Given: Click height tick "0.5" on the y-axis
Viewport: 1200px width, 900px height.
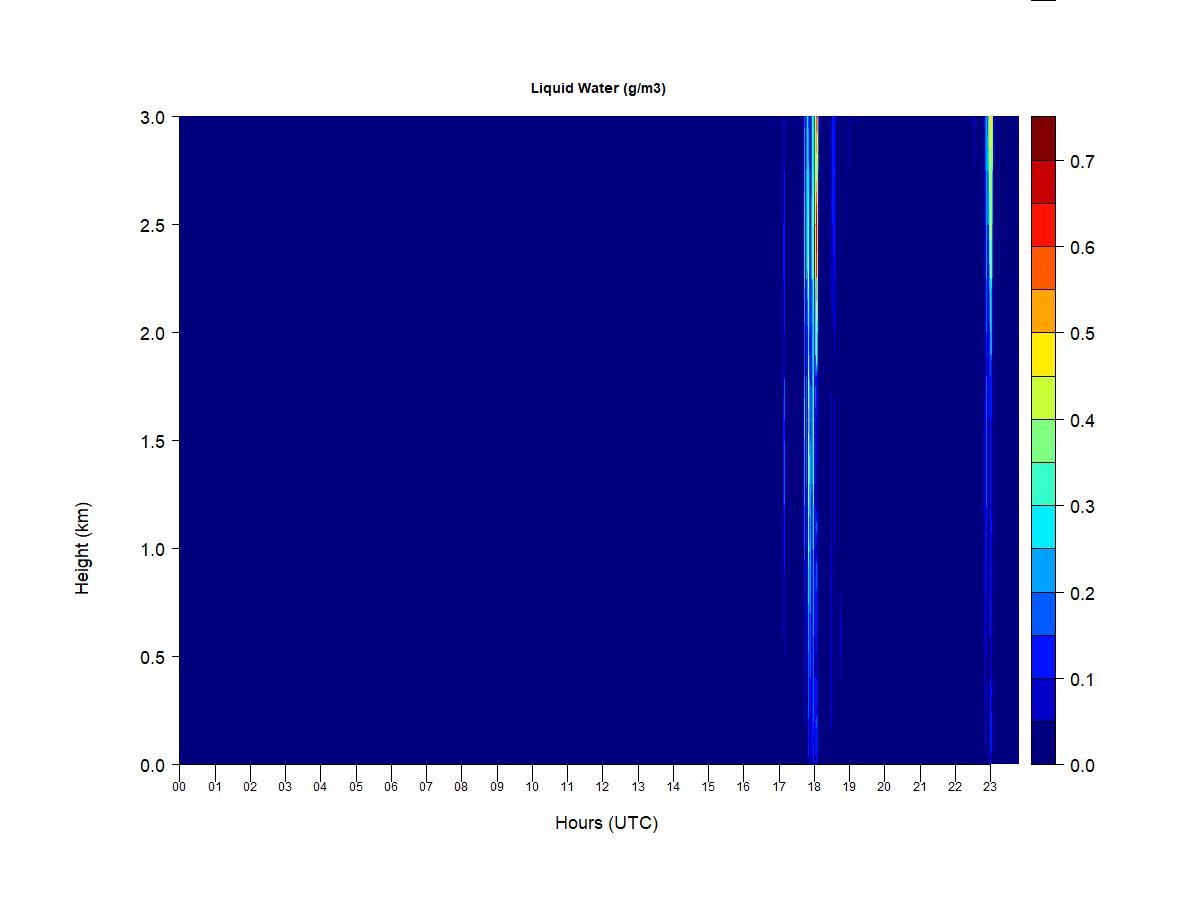Looking at the screenshot, I should tap(153, 657).
